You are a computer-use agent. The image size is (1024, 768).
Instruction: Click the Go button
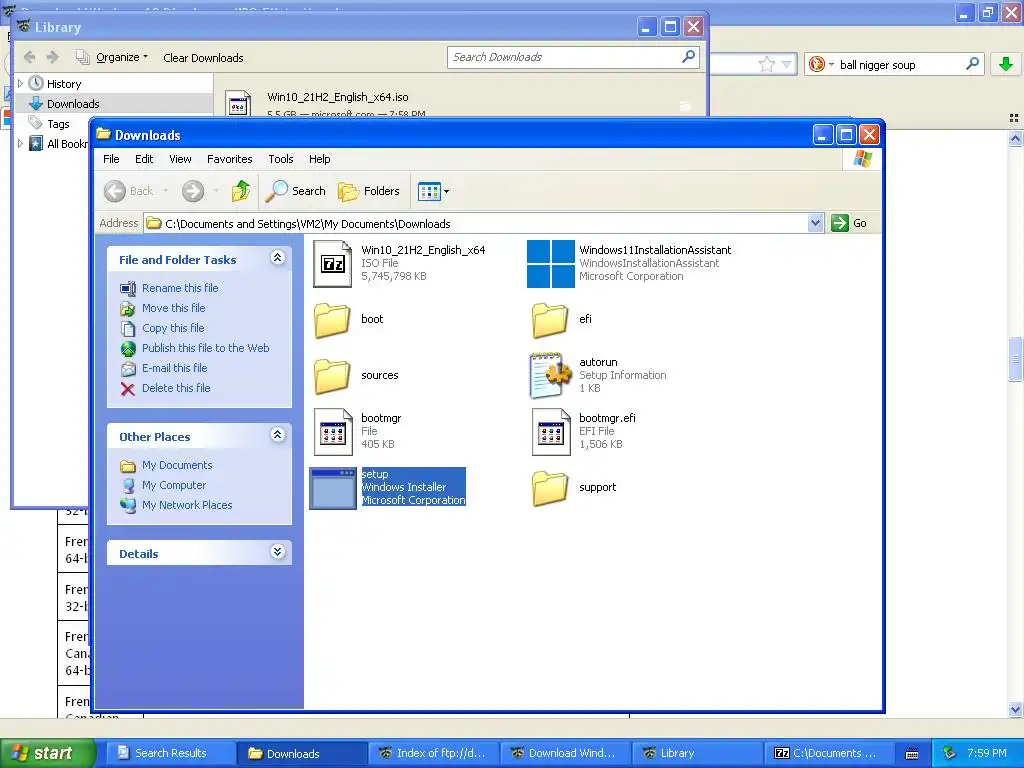[x=849, y=223]
